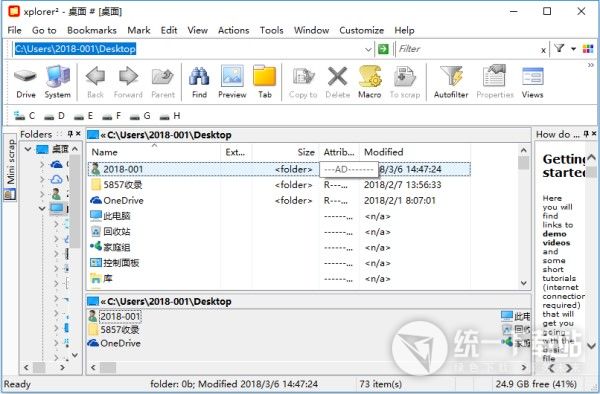Pin the How do I panel
Image resolution: width=600 pixels, height=394 pixels.
(586, 134)
